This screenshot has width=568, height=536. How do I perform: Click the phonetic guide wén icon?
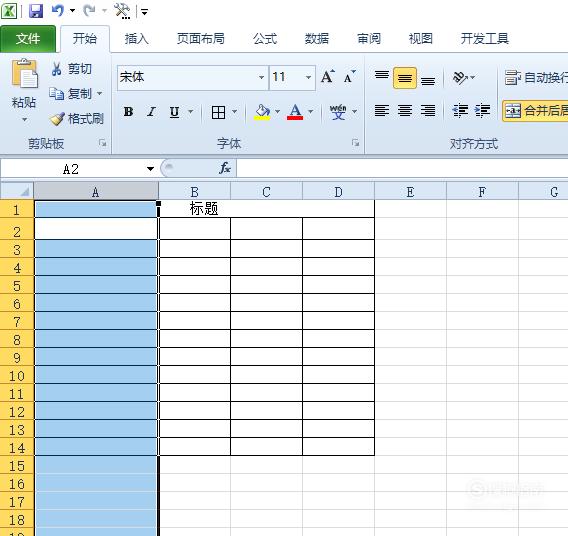point(338,112)
